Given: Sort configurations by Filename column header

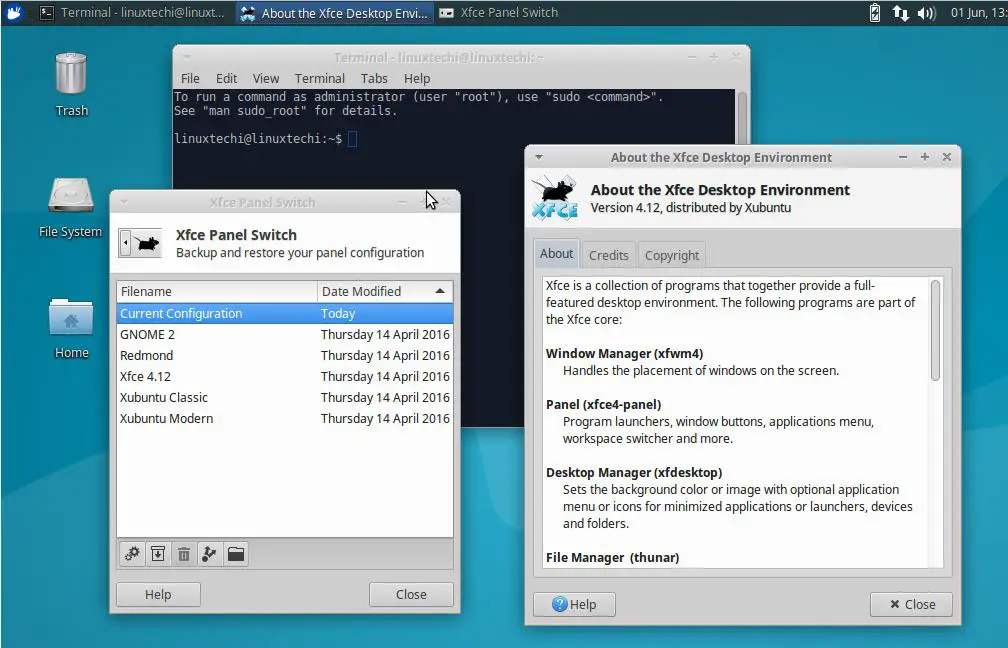Looking at the screenshot, I should (217, 291).
